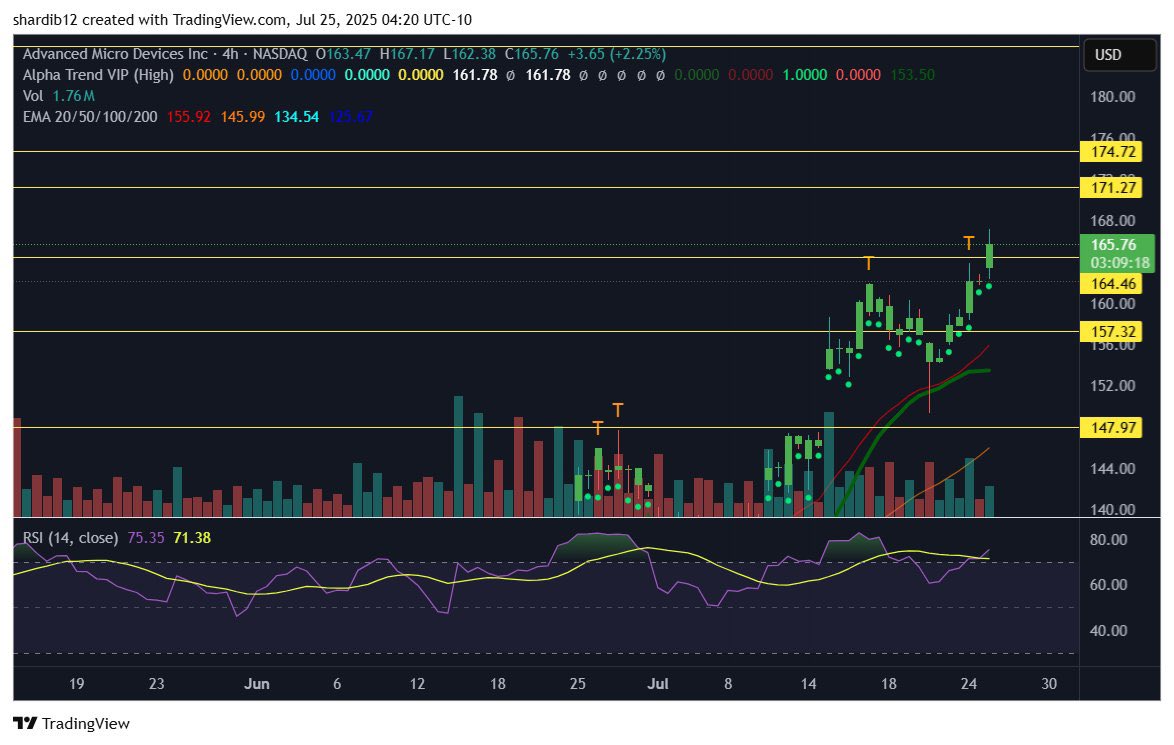Image resolution: width=1174 pixels, height=745 pixels.
Task: Click the 24 date on time axis
Action: pos(969,684)
